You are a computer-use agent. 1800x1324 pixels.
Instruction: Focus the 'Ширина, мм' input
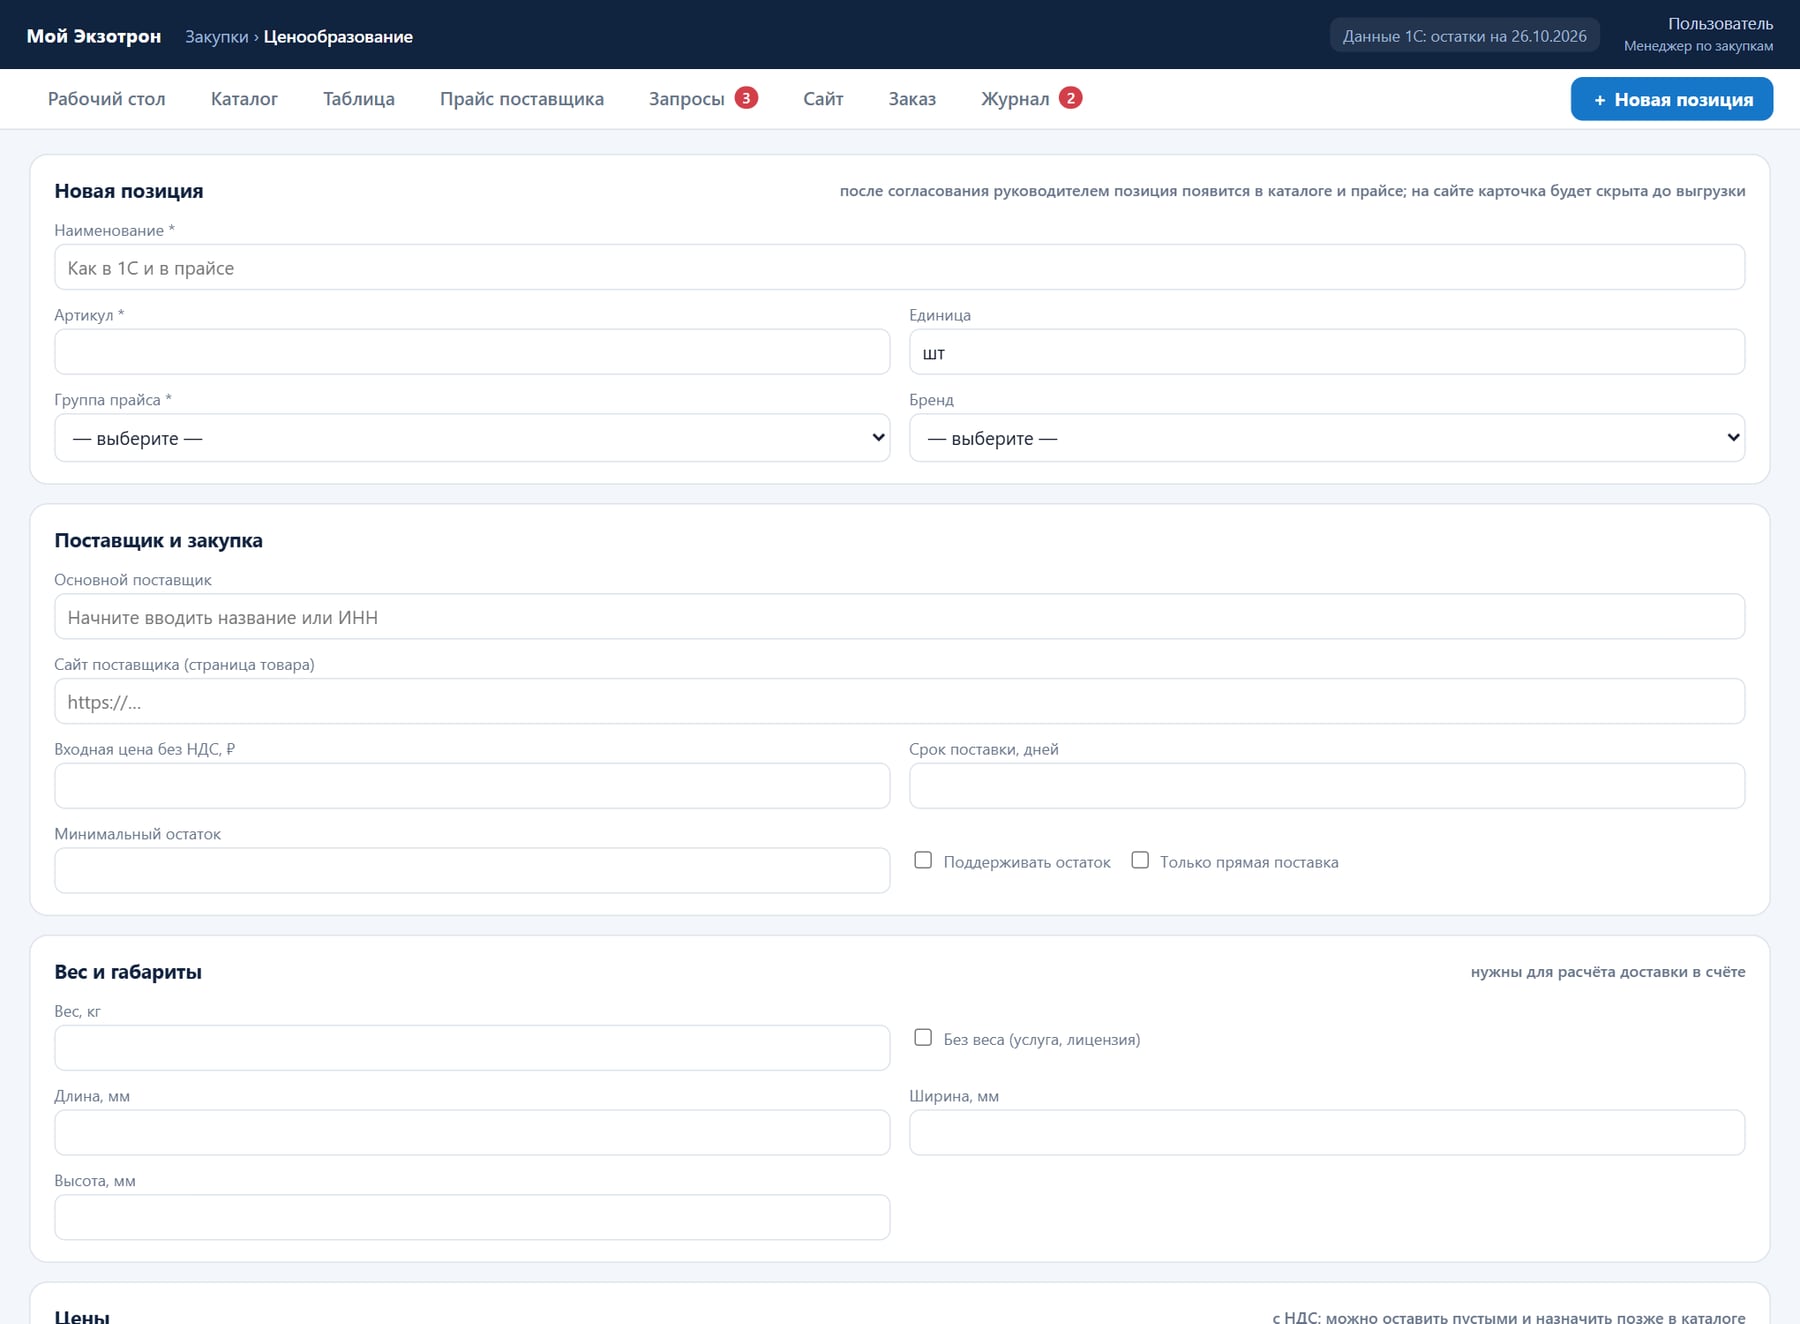click(x=1327, y=1132)
